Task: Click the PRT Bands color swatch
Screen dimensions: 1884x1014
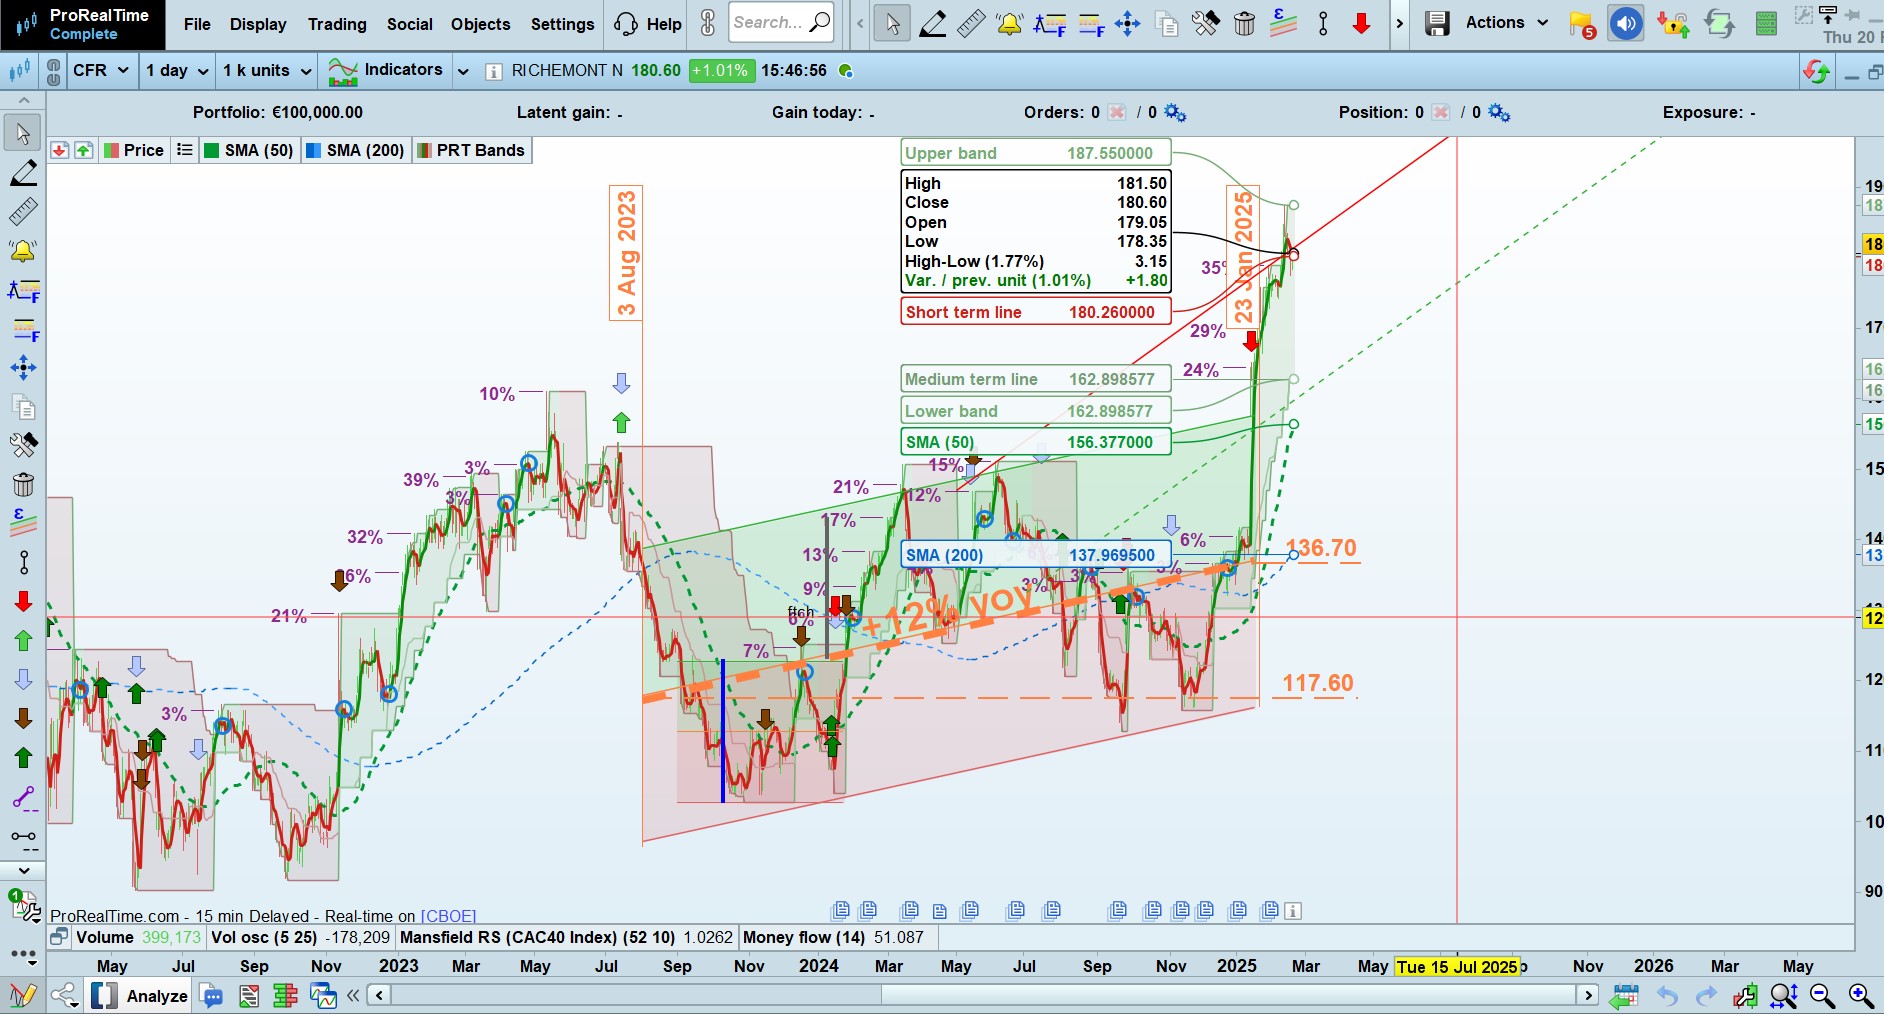Action: [x=424, y=150]
